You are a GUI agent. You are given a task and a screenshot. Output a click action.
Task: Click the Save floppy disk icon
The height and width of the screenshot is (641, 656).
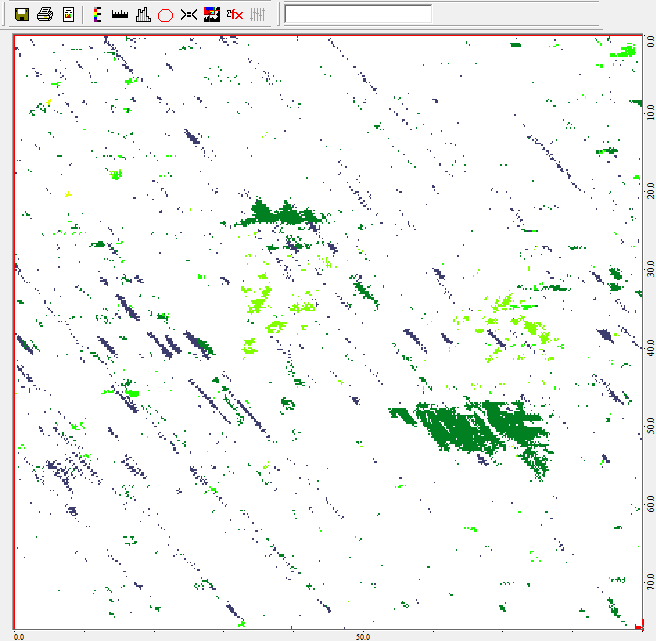(x=20, y=15)
